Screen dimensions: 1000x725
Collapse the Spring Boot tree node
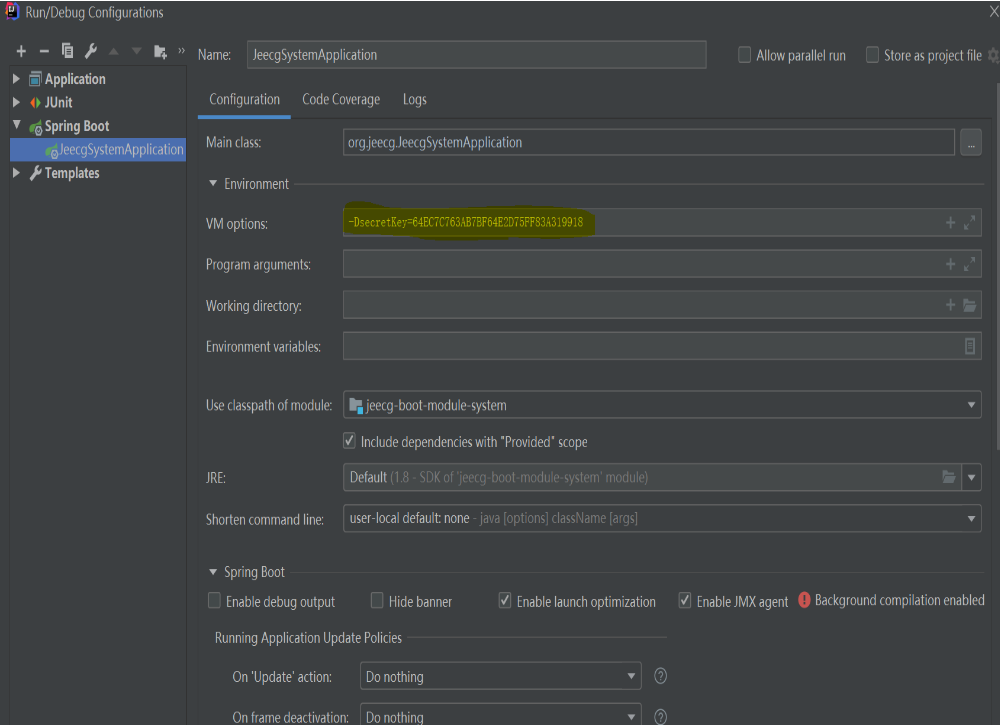[x=17, y=125]
